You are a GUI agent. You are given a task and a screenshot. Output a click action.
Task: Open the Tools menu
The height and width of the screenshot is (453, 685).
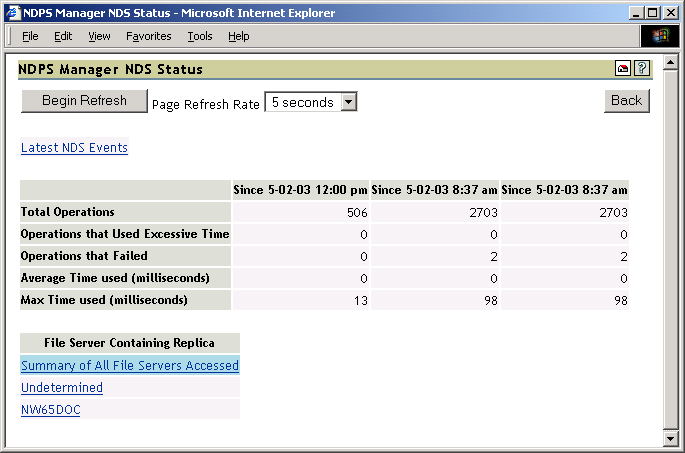(200, 36)
